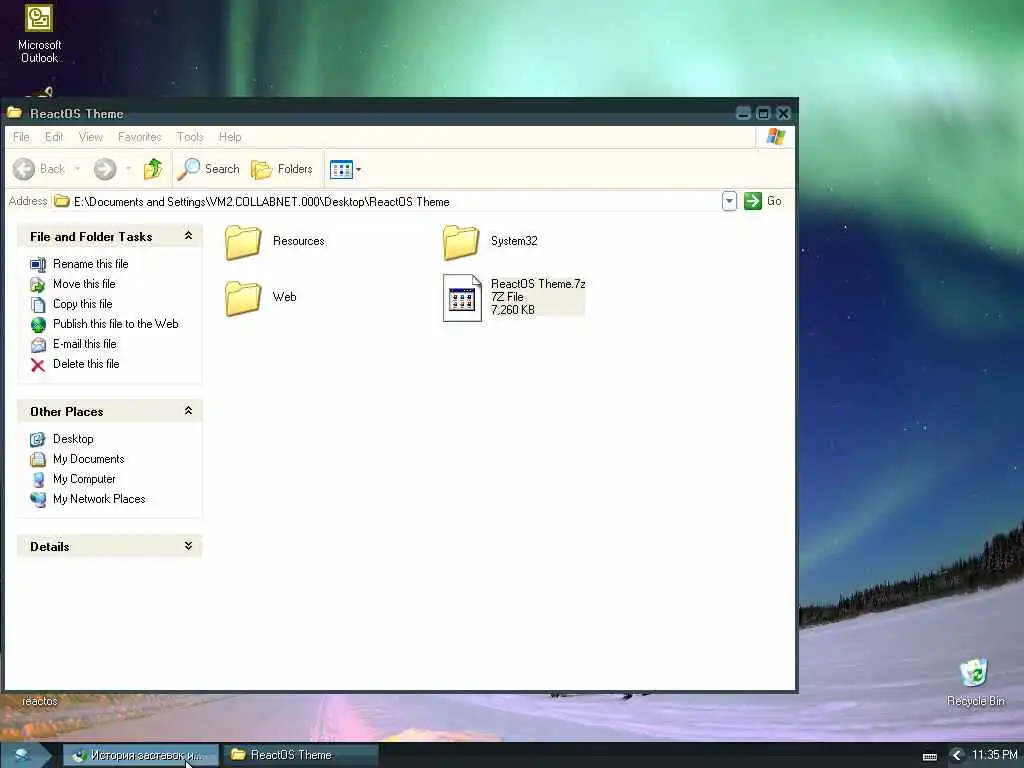Select the Recycle Bin desktop icon
The width and height of the screenshot is (1024, 768).
[x=974, y=673]
